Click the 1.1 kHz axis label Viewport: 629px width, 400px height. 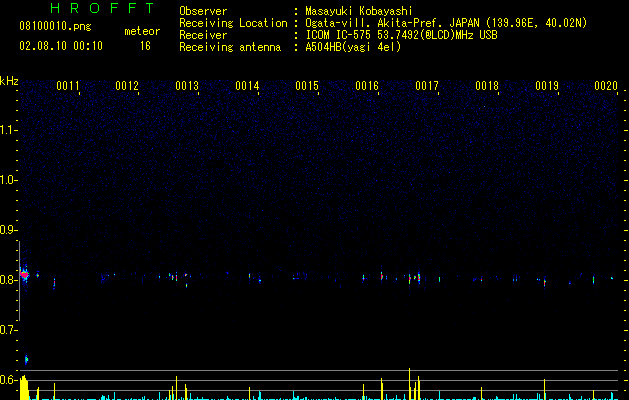pyautogui.click(x=8, y=130)
